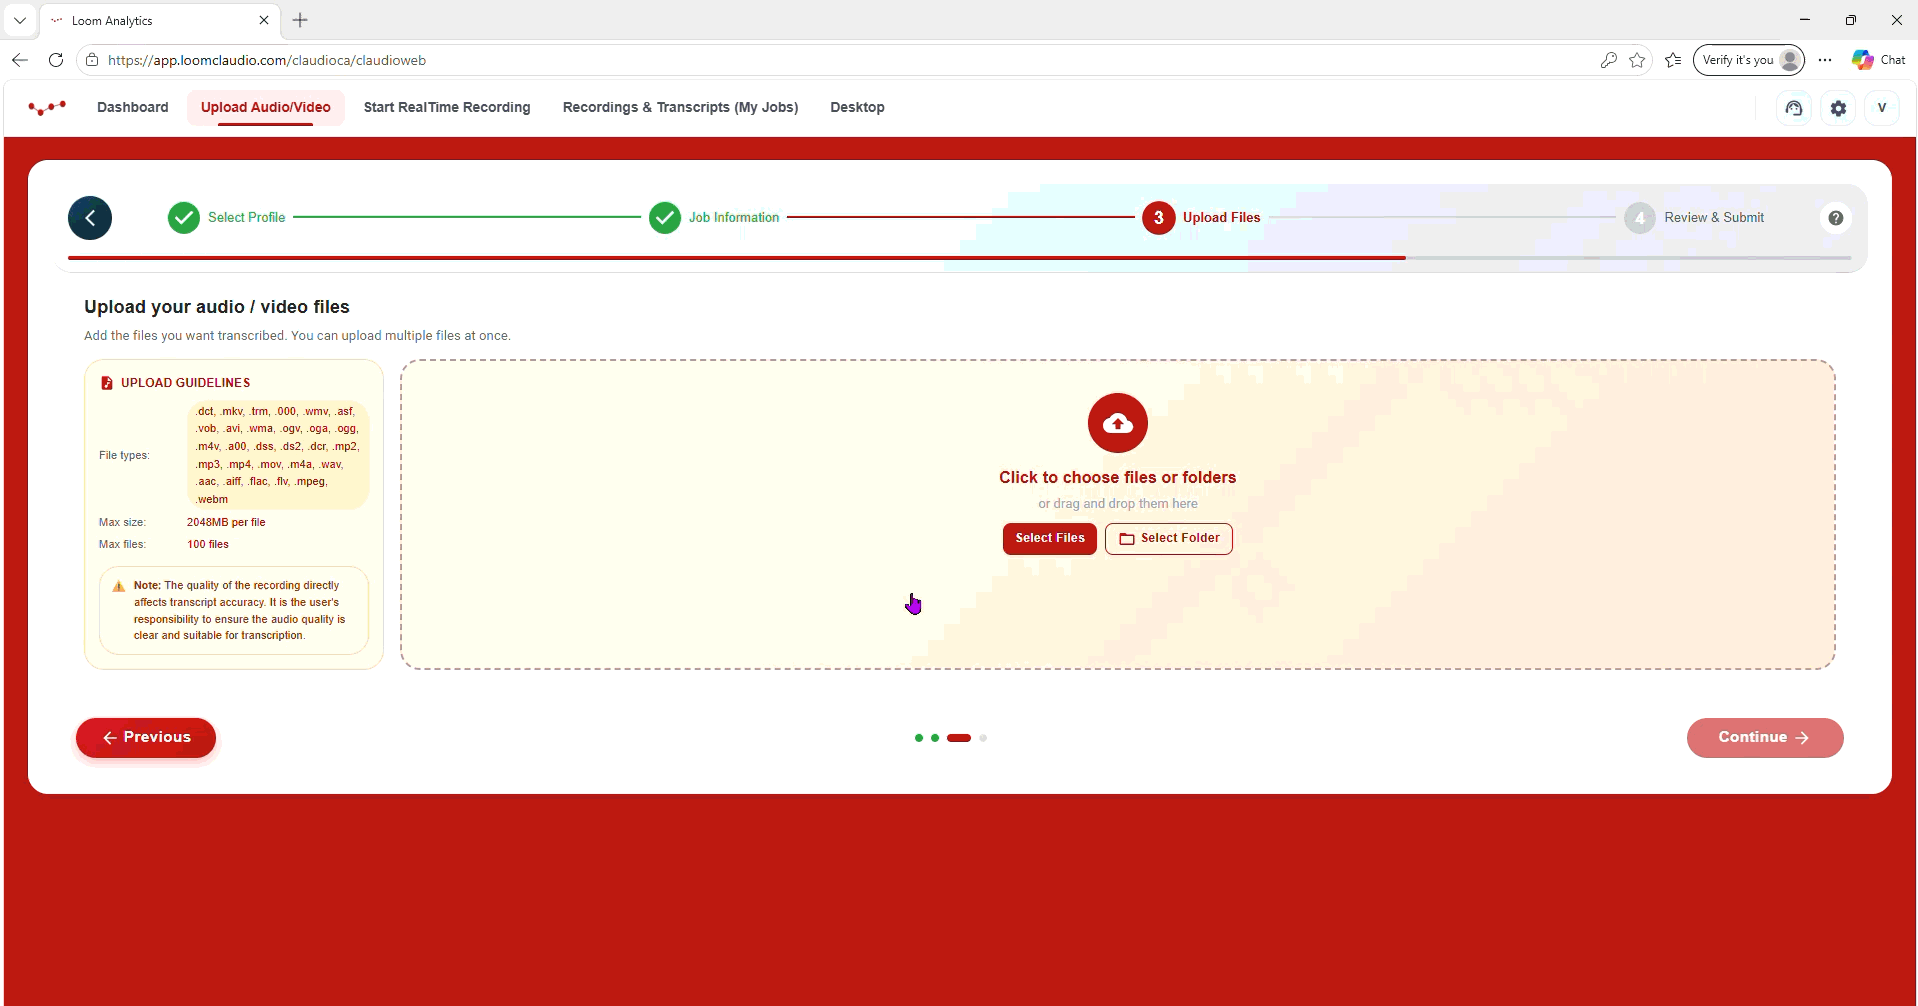
Task: Click the Select Folder button
Action: click(x=1169, y=538)
